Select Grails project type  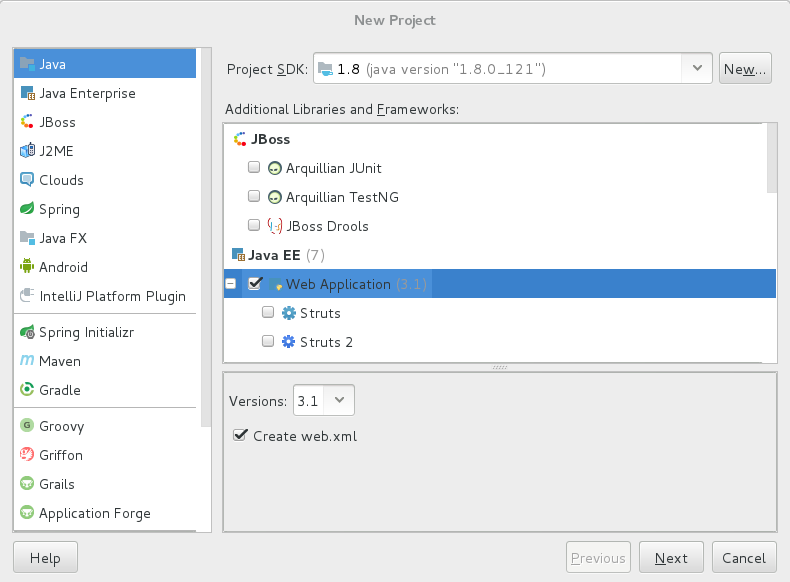(x=105, y=484)
